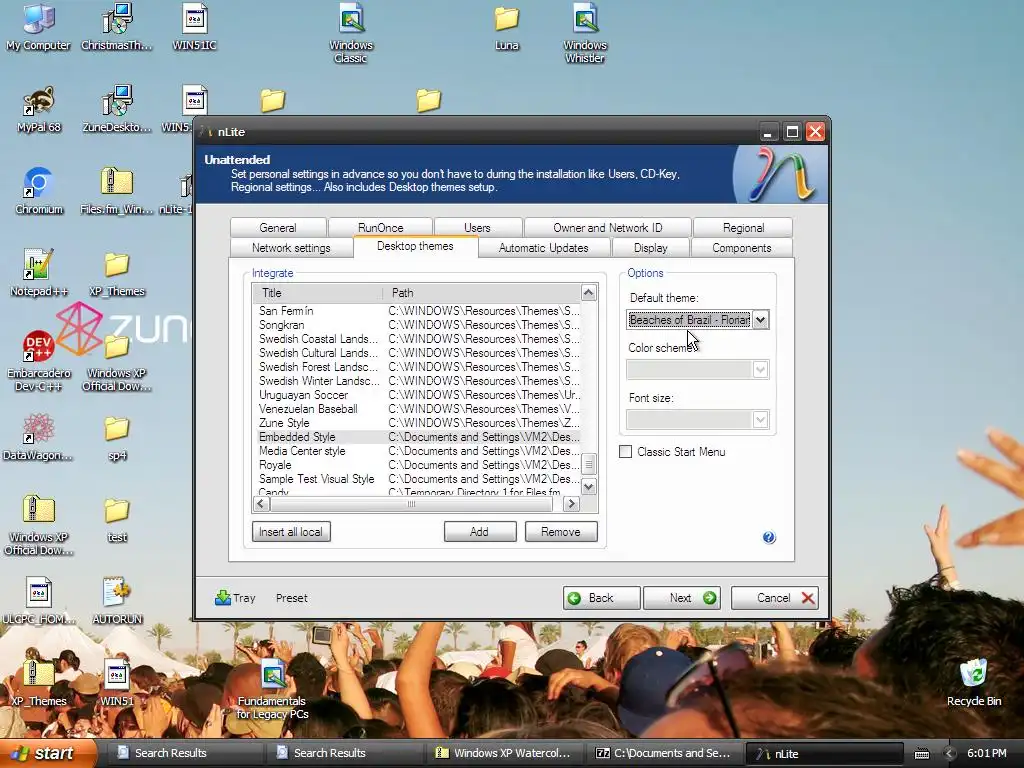Select the Zune Style theme row
The width and height of the screenshot is (1024, 768).
(x=417, y=423)
